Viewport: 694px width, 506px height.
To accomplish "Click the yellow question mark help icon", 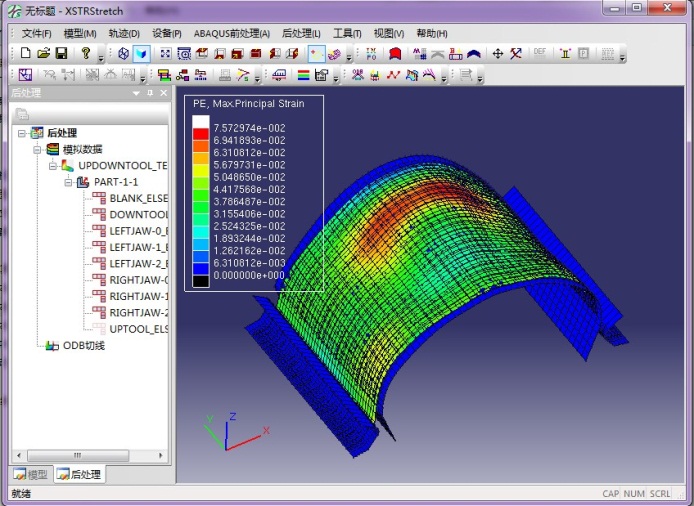I will (86, 53).
